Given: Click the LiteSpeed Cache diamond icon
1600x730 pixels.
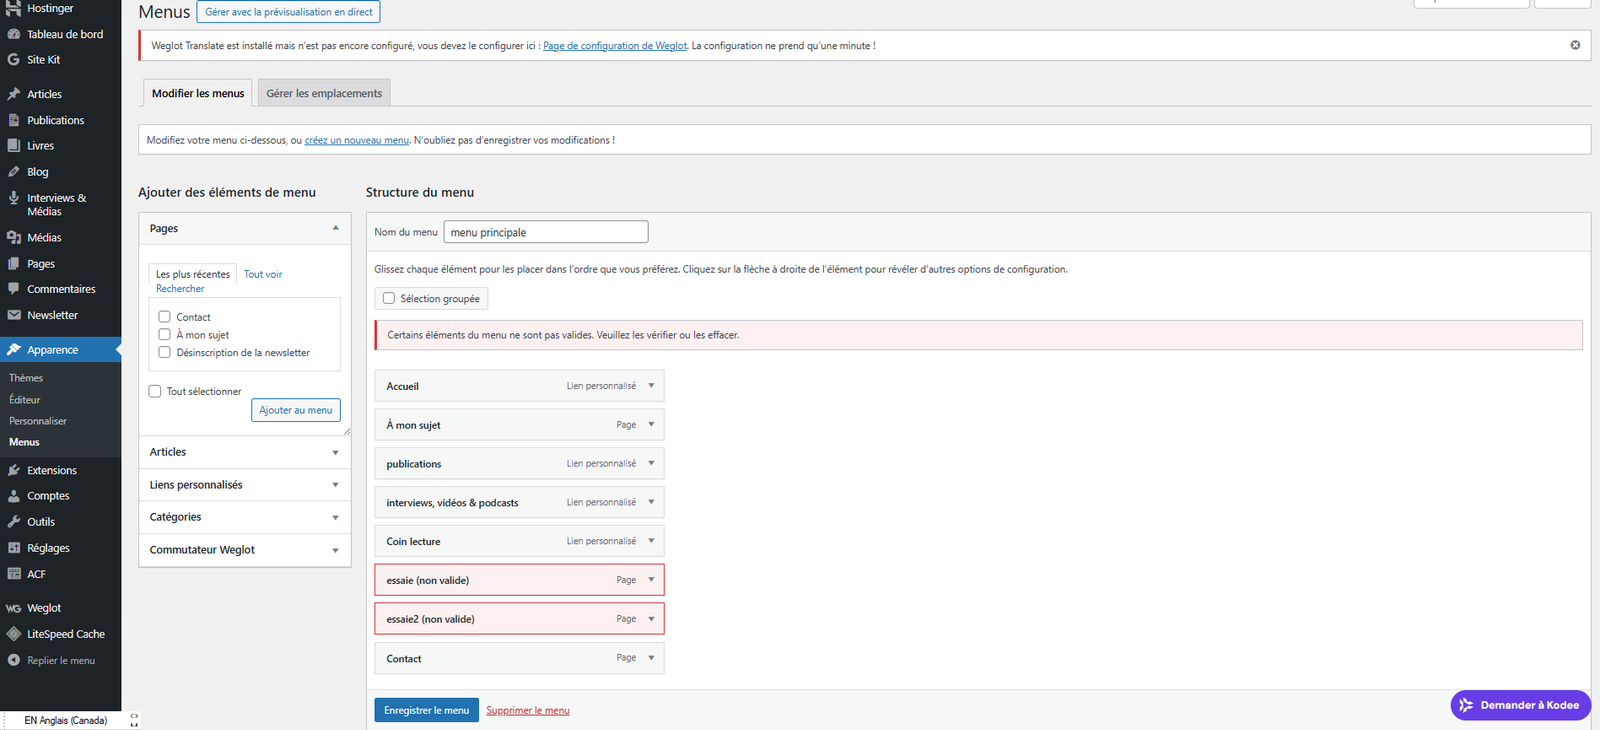Looking at the screenshot, I should tap(14, 634).
